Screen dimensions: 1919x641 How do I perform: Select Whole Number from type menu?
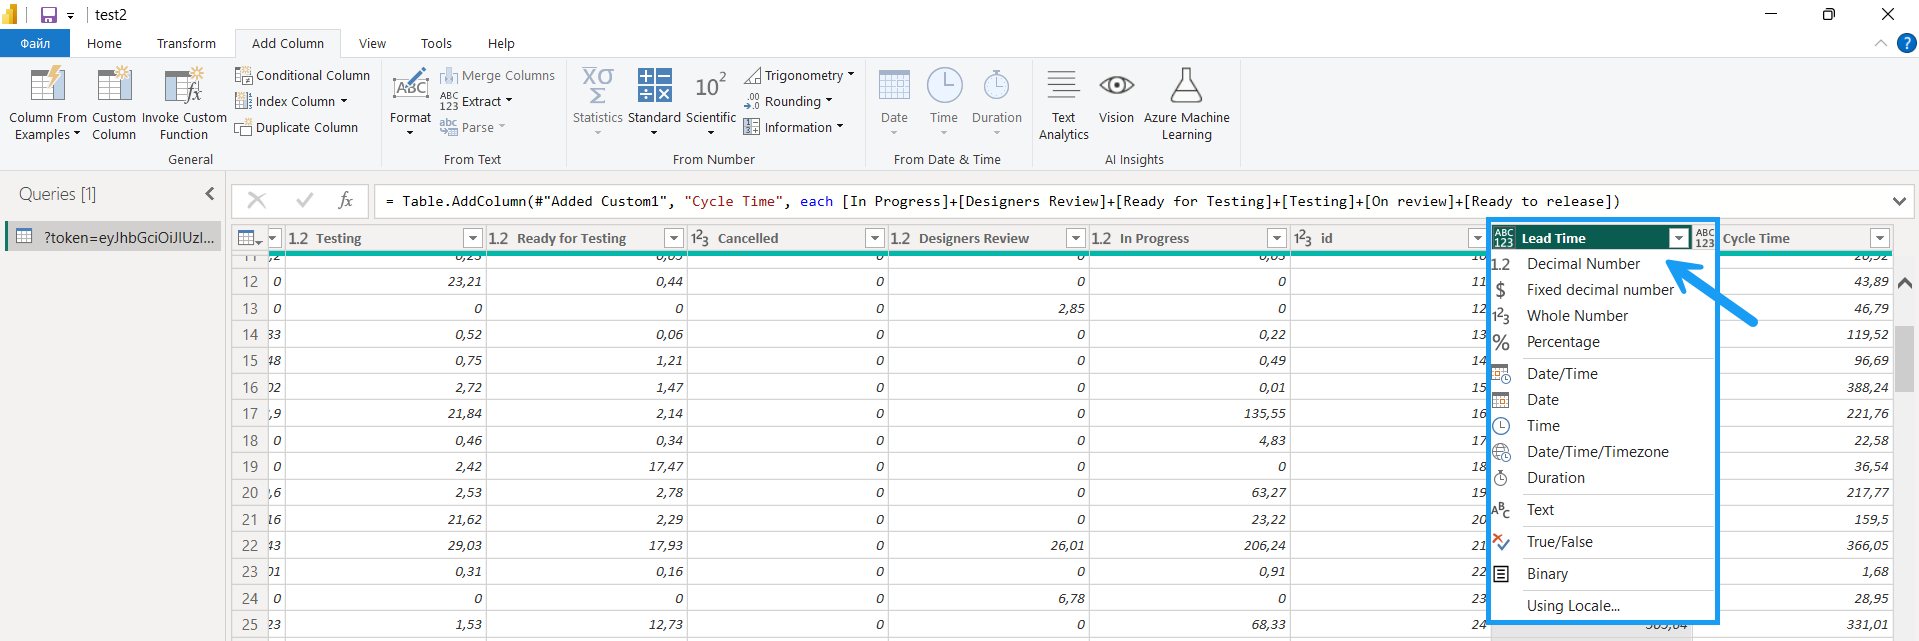(1577, 316)
